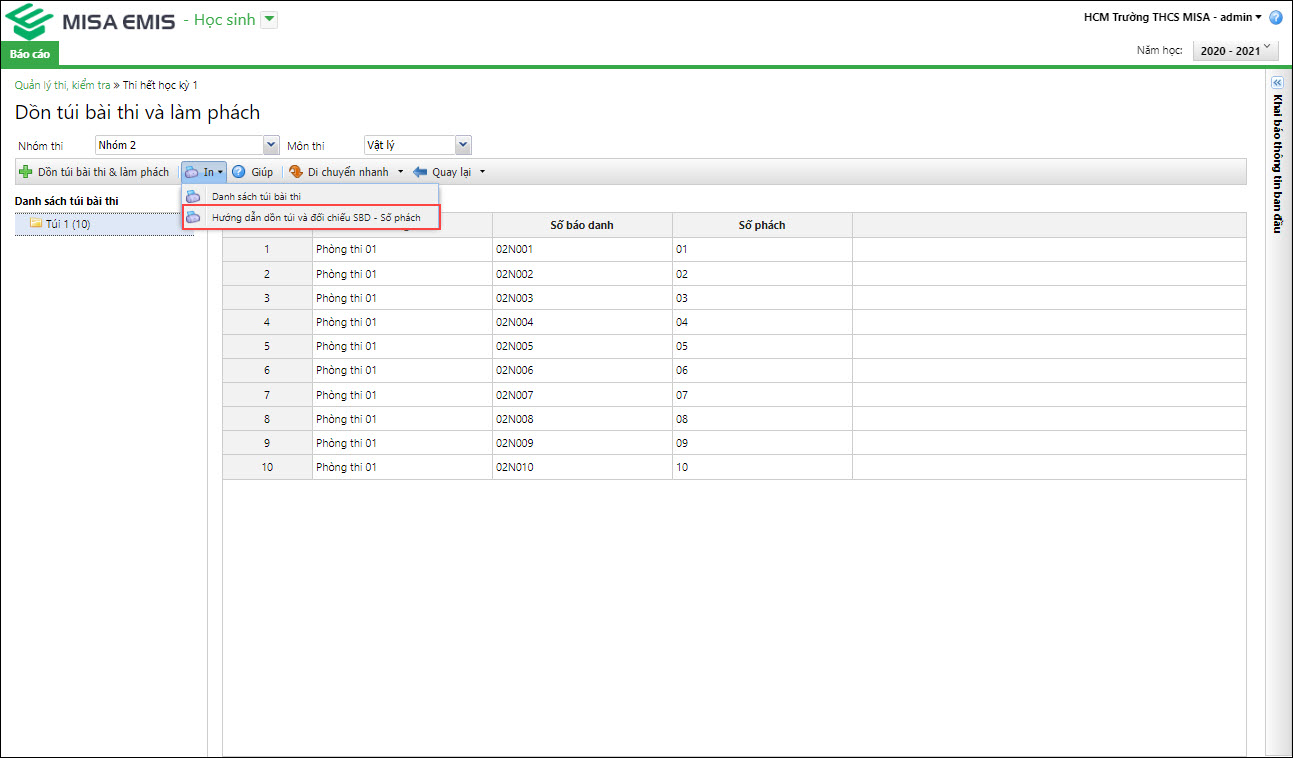
Task: Open the Môn thi dropdown
Action: [x=462, y=146]
